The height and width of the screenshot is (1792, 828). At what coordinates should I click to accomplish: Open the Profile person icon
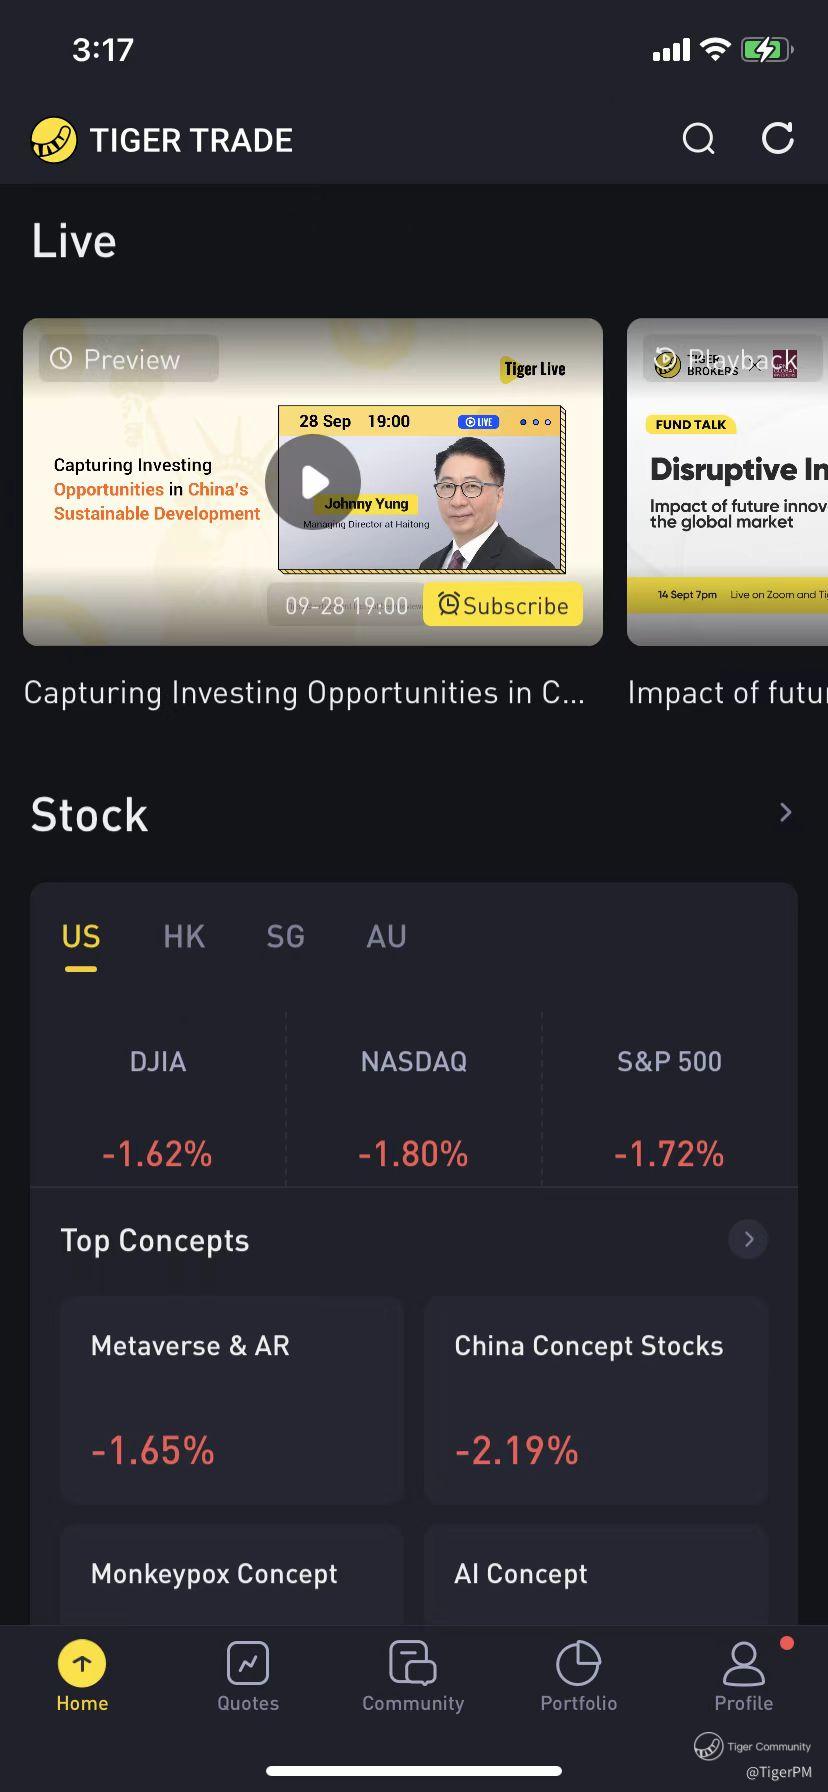(x=743, y=1664)
